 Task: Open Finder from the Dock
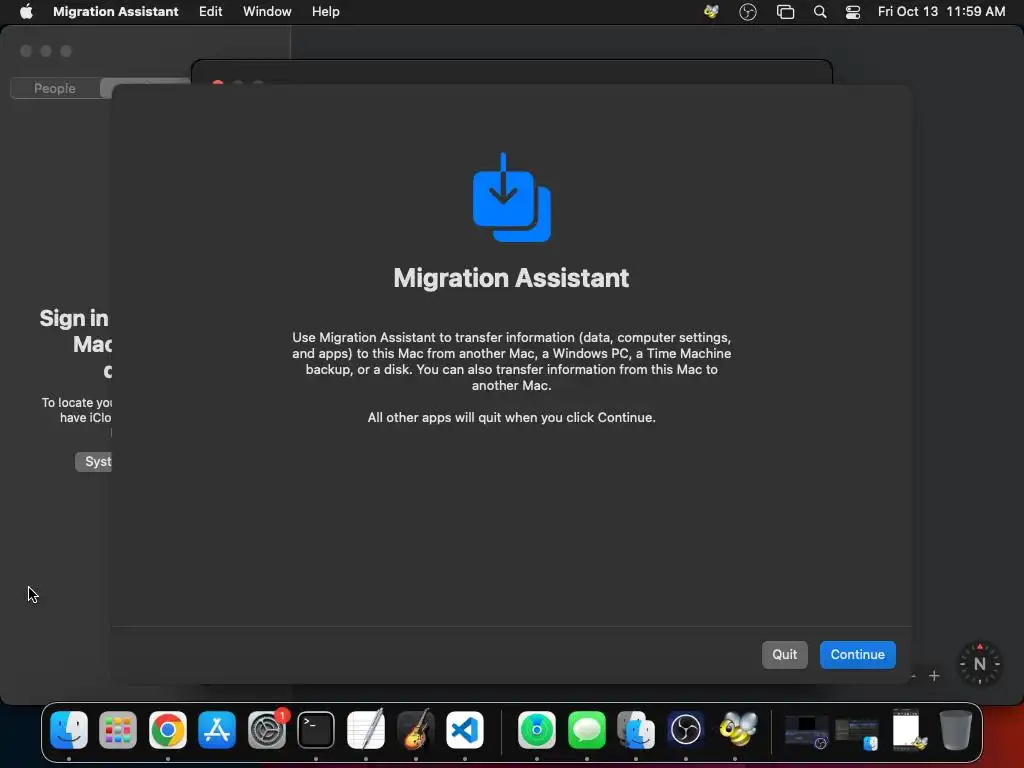click(x=69, y=729)
